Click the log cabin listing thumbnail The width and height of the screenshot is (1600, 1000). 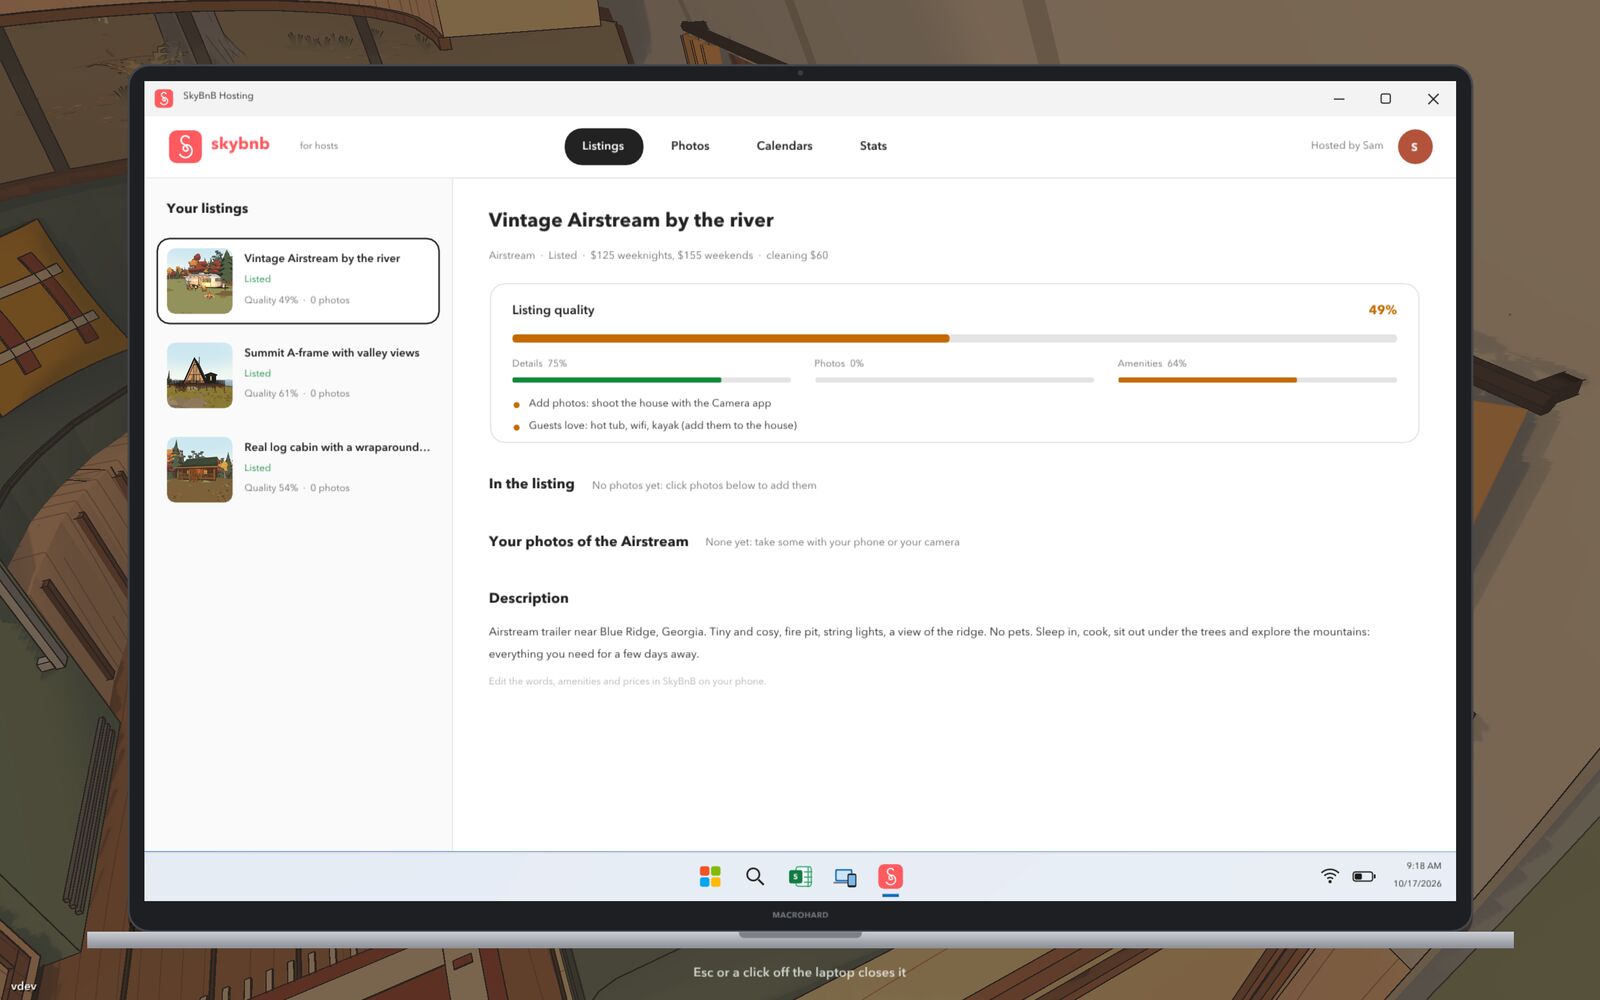pos(200,469)
